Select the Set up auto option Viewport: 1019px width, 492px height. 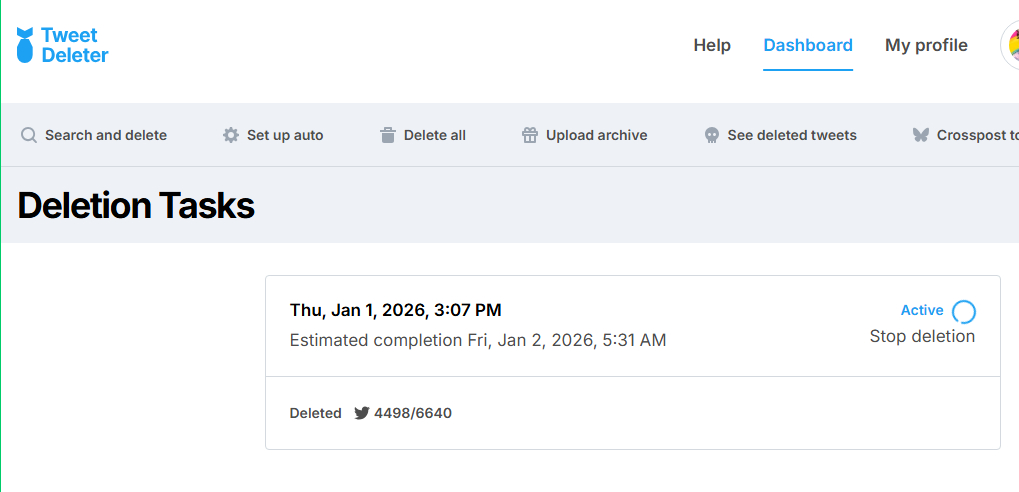(285, 135)
